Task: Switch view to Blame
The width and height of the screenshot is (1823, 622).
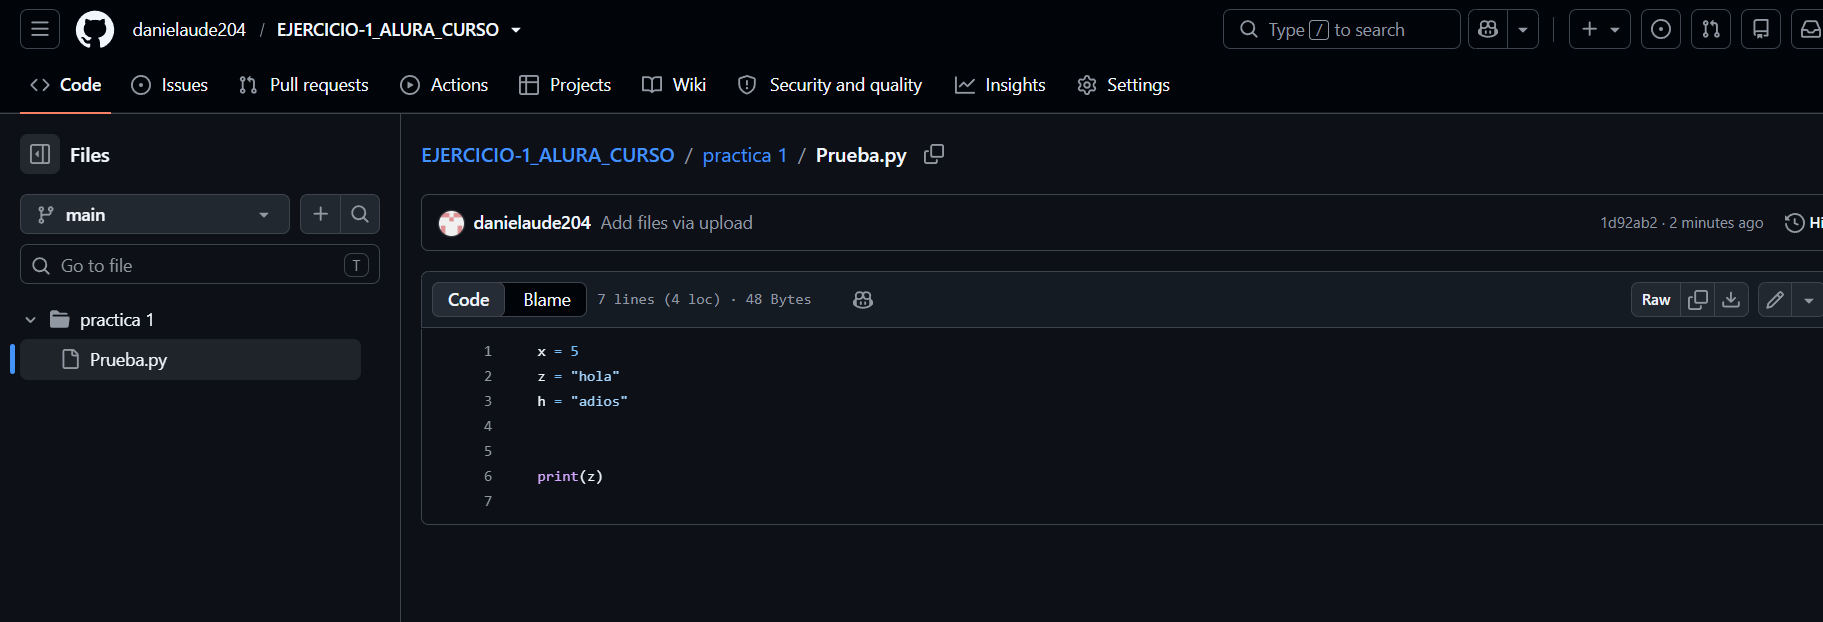Action: [547, 300]
